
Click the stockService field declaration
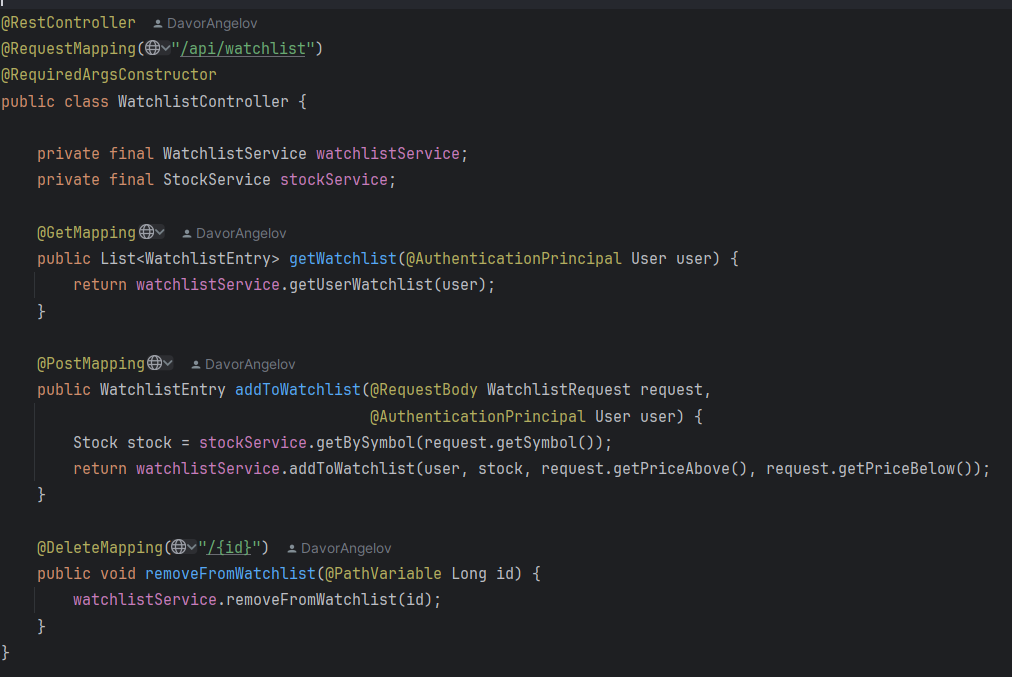[x=334, y=180]
